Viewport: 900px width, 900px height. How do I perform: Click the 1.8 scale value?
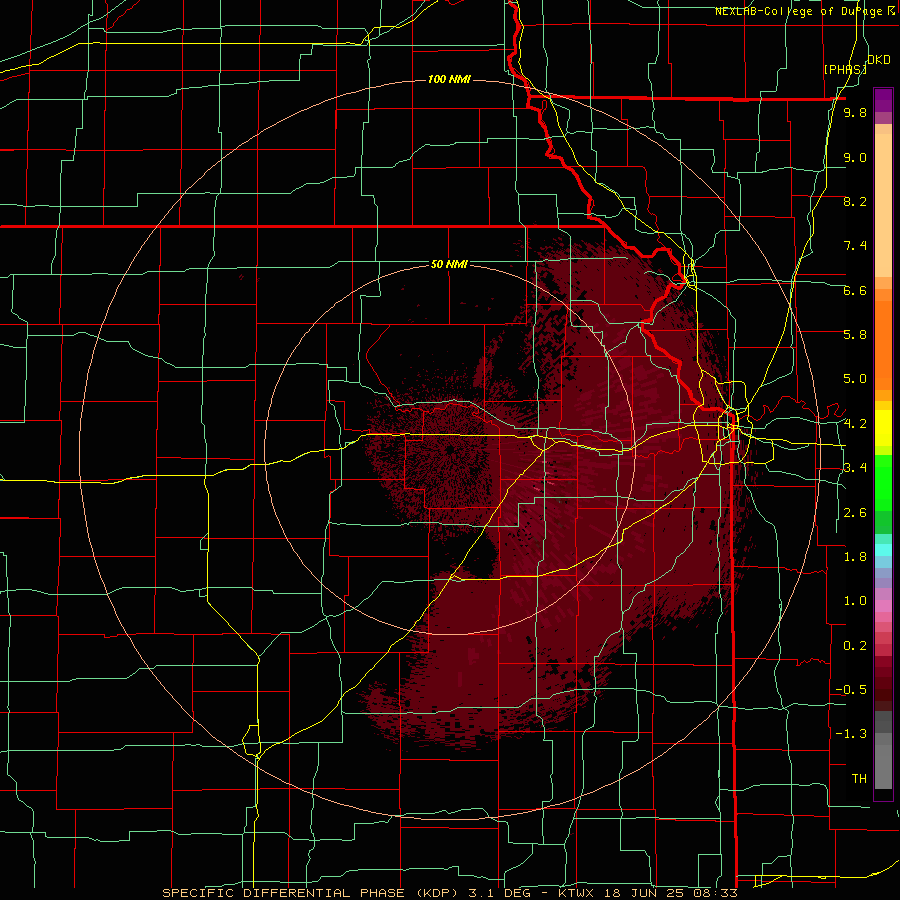pos(855,557)
